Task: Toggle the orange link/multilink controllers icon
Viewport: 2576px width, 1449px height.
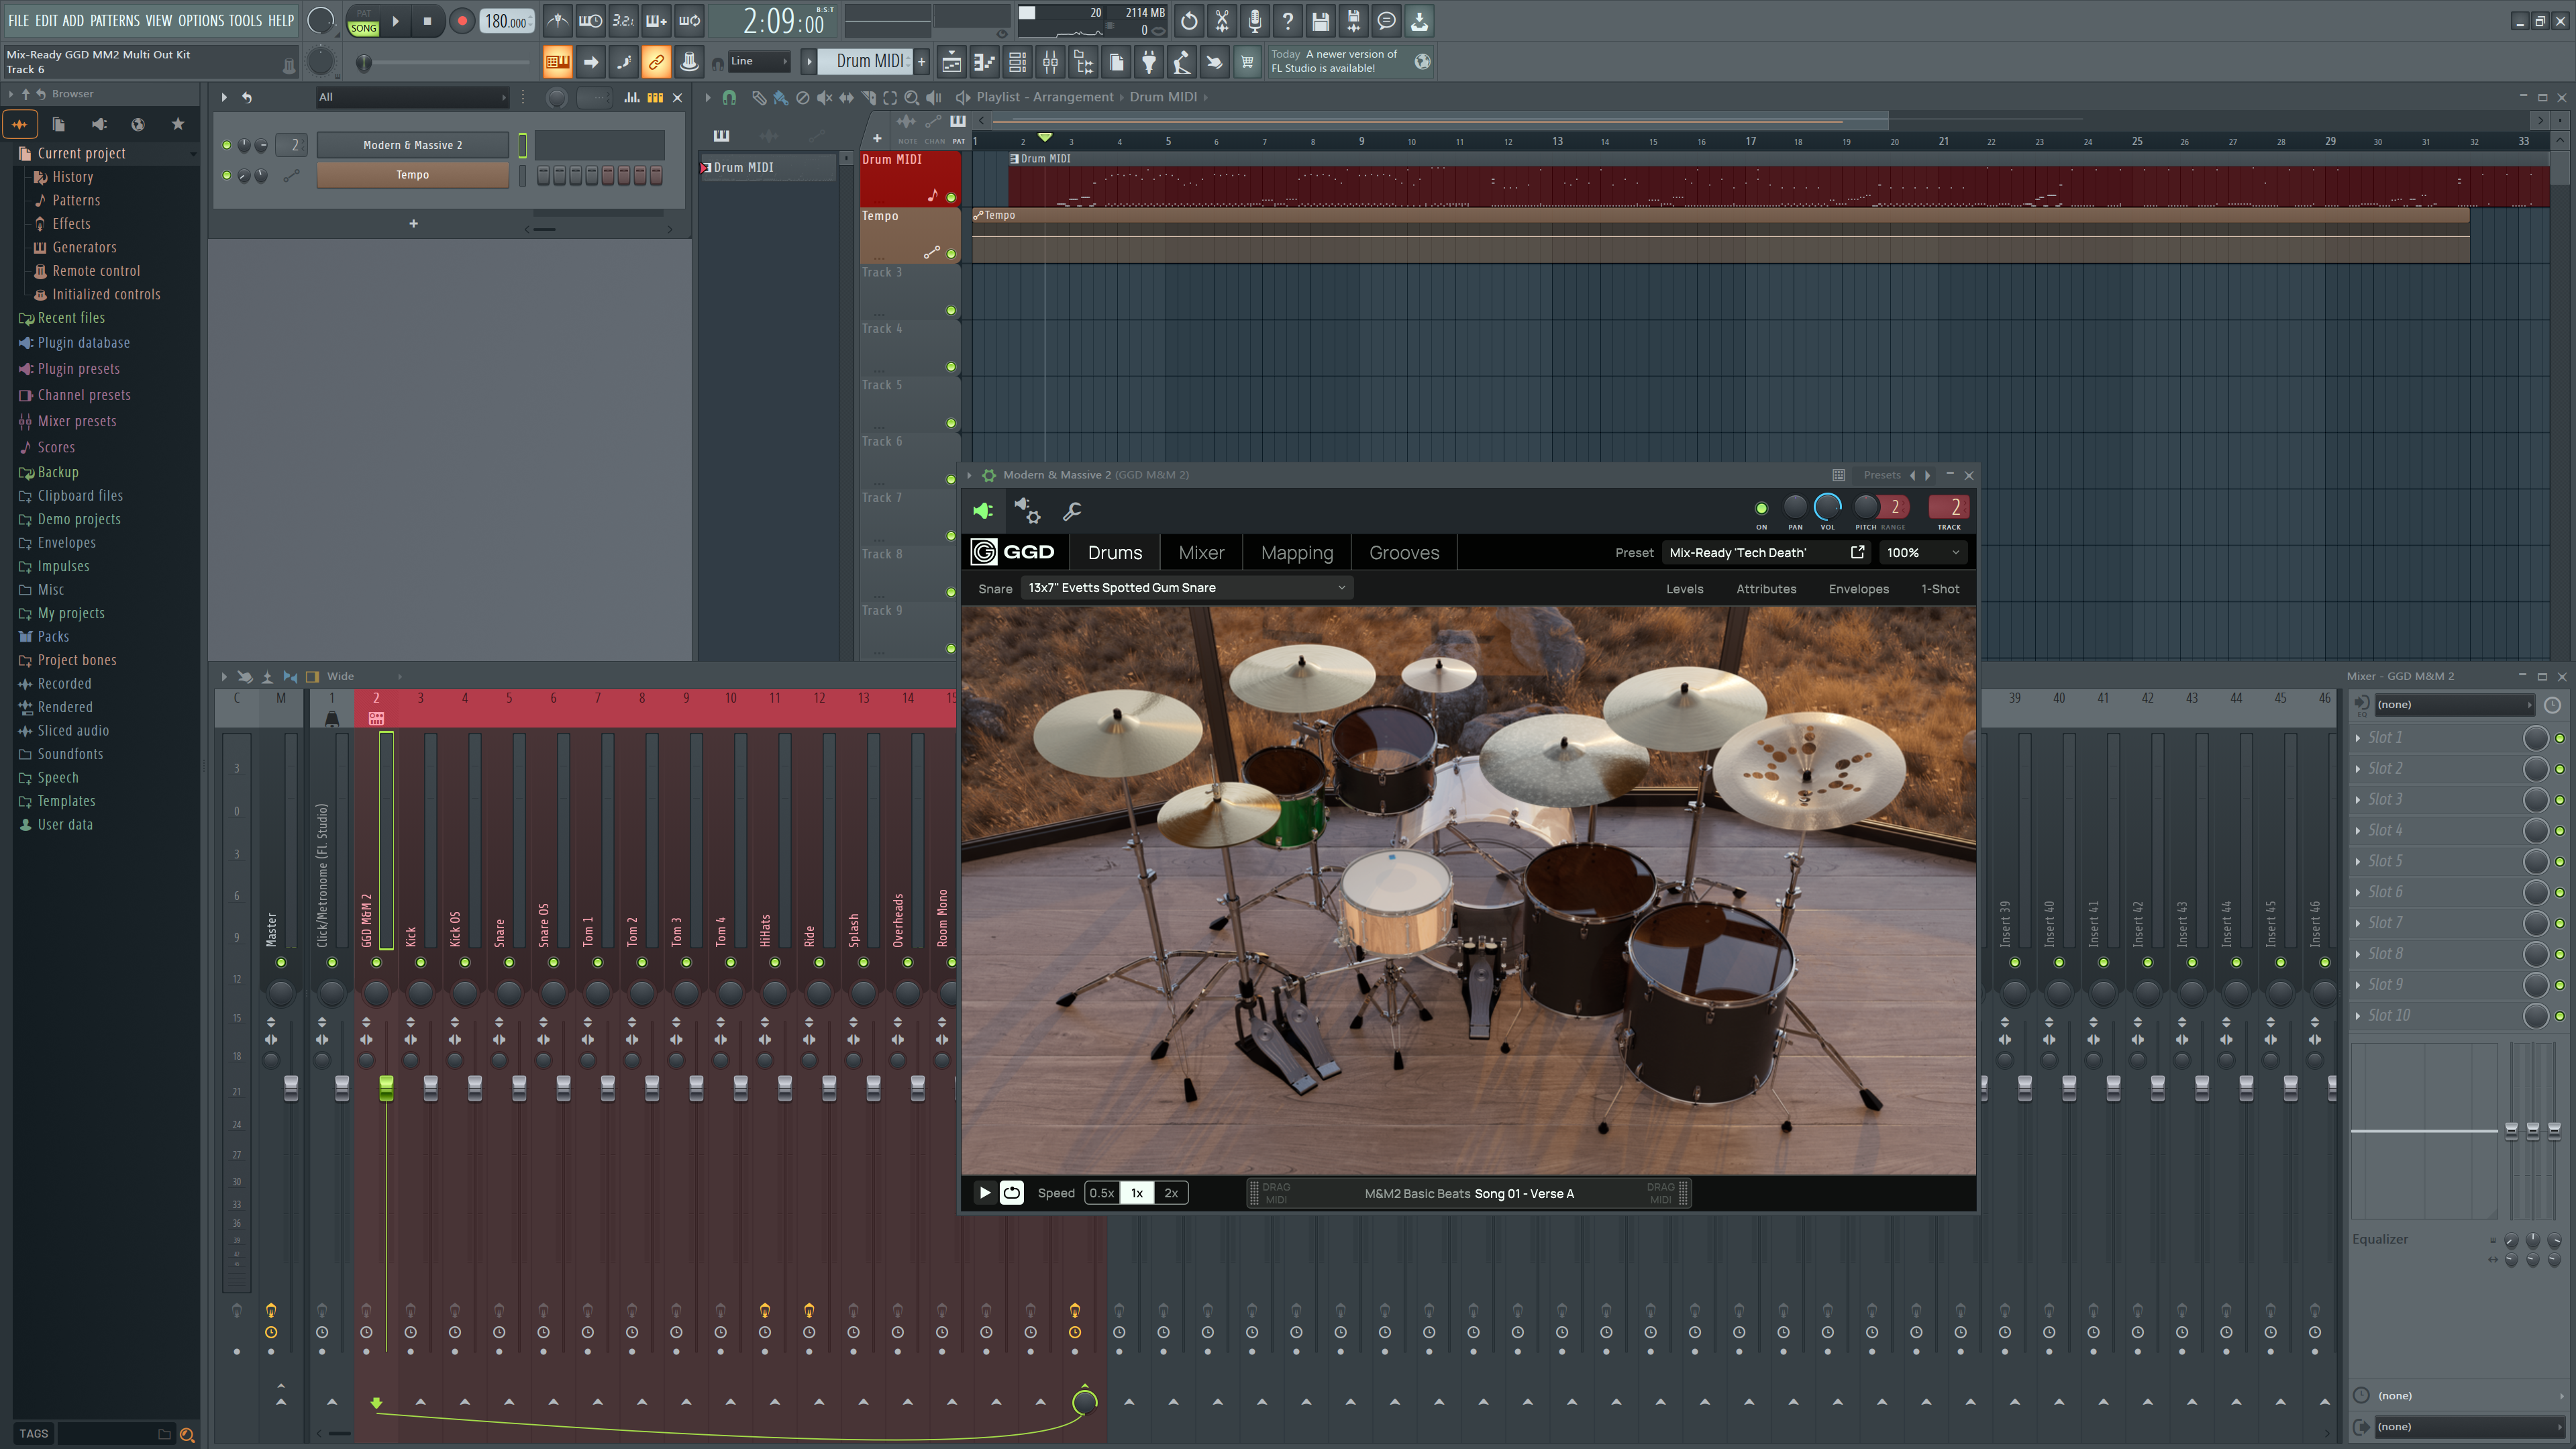Action: point(656,62)
